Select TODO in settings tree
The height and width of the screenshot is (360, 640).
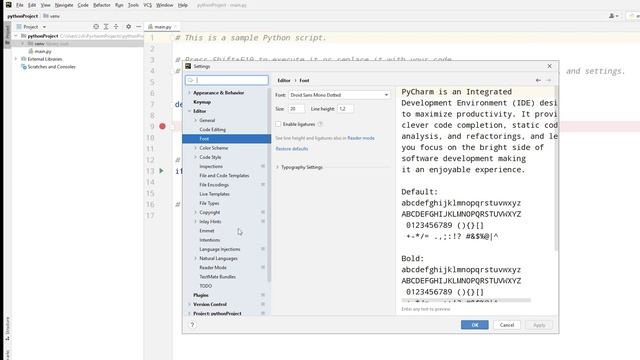(206, 286)
